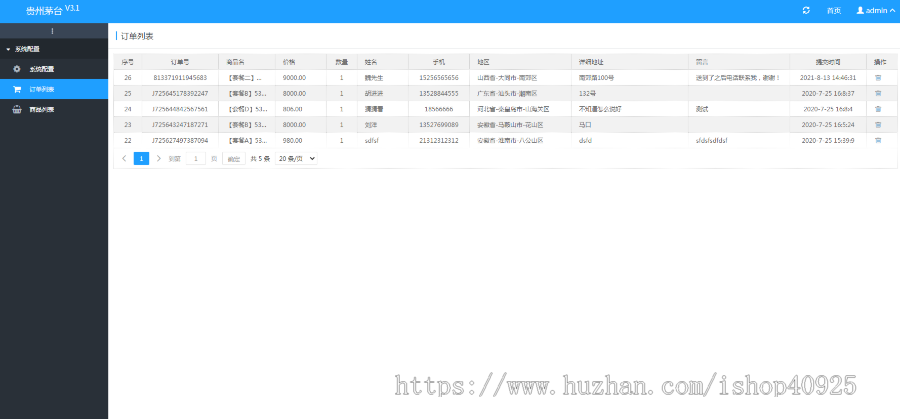Open the product list sidebar item
This screenshot has height=419, width=900.
(x=54, y=110)
